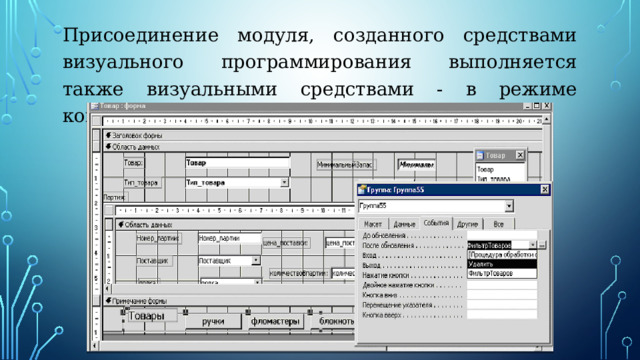Open the Все tab
The image size is (640, 360).
pyautogui.click(x=498, y=224)
